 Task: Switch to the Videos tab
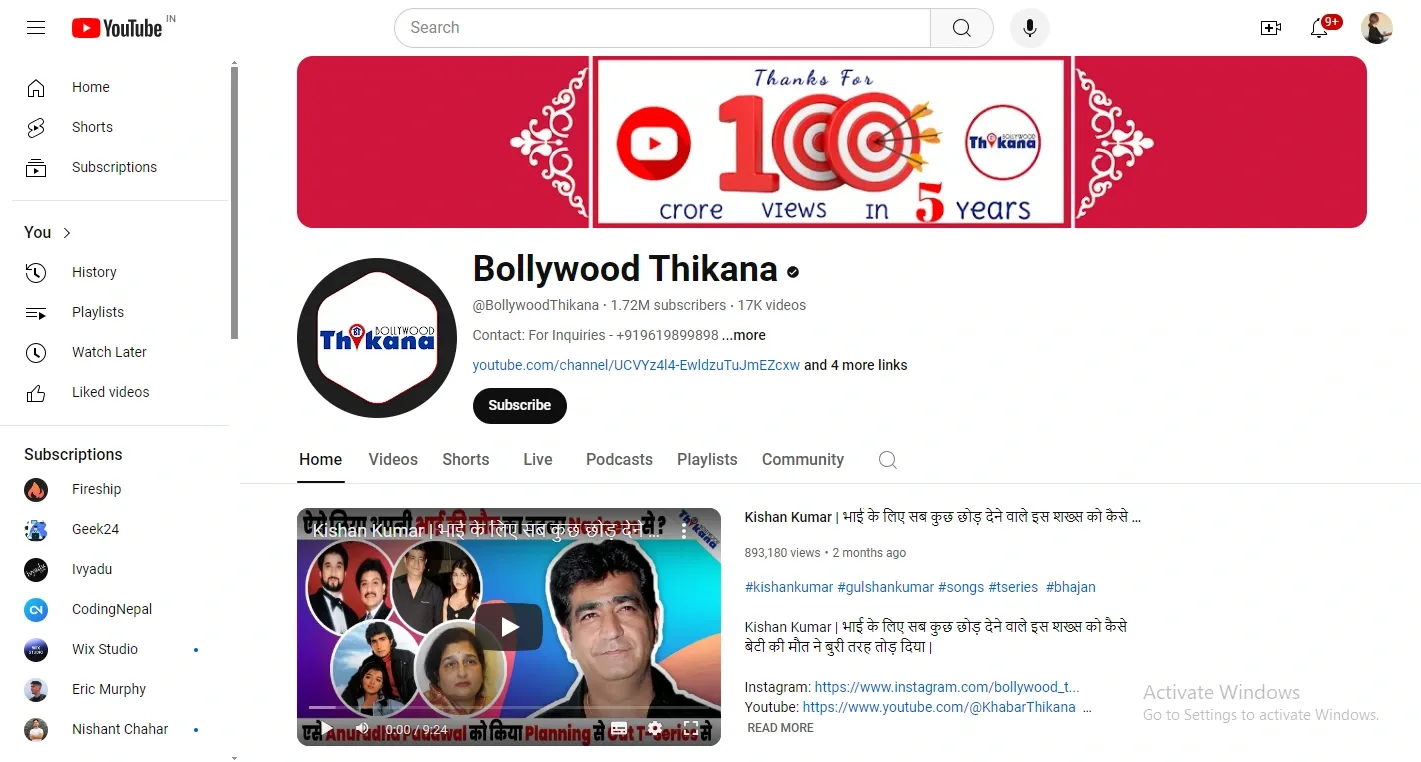click(392, 459)
